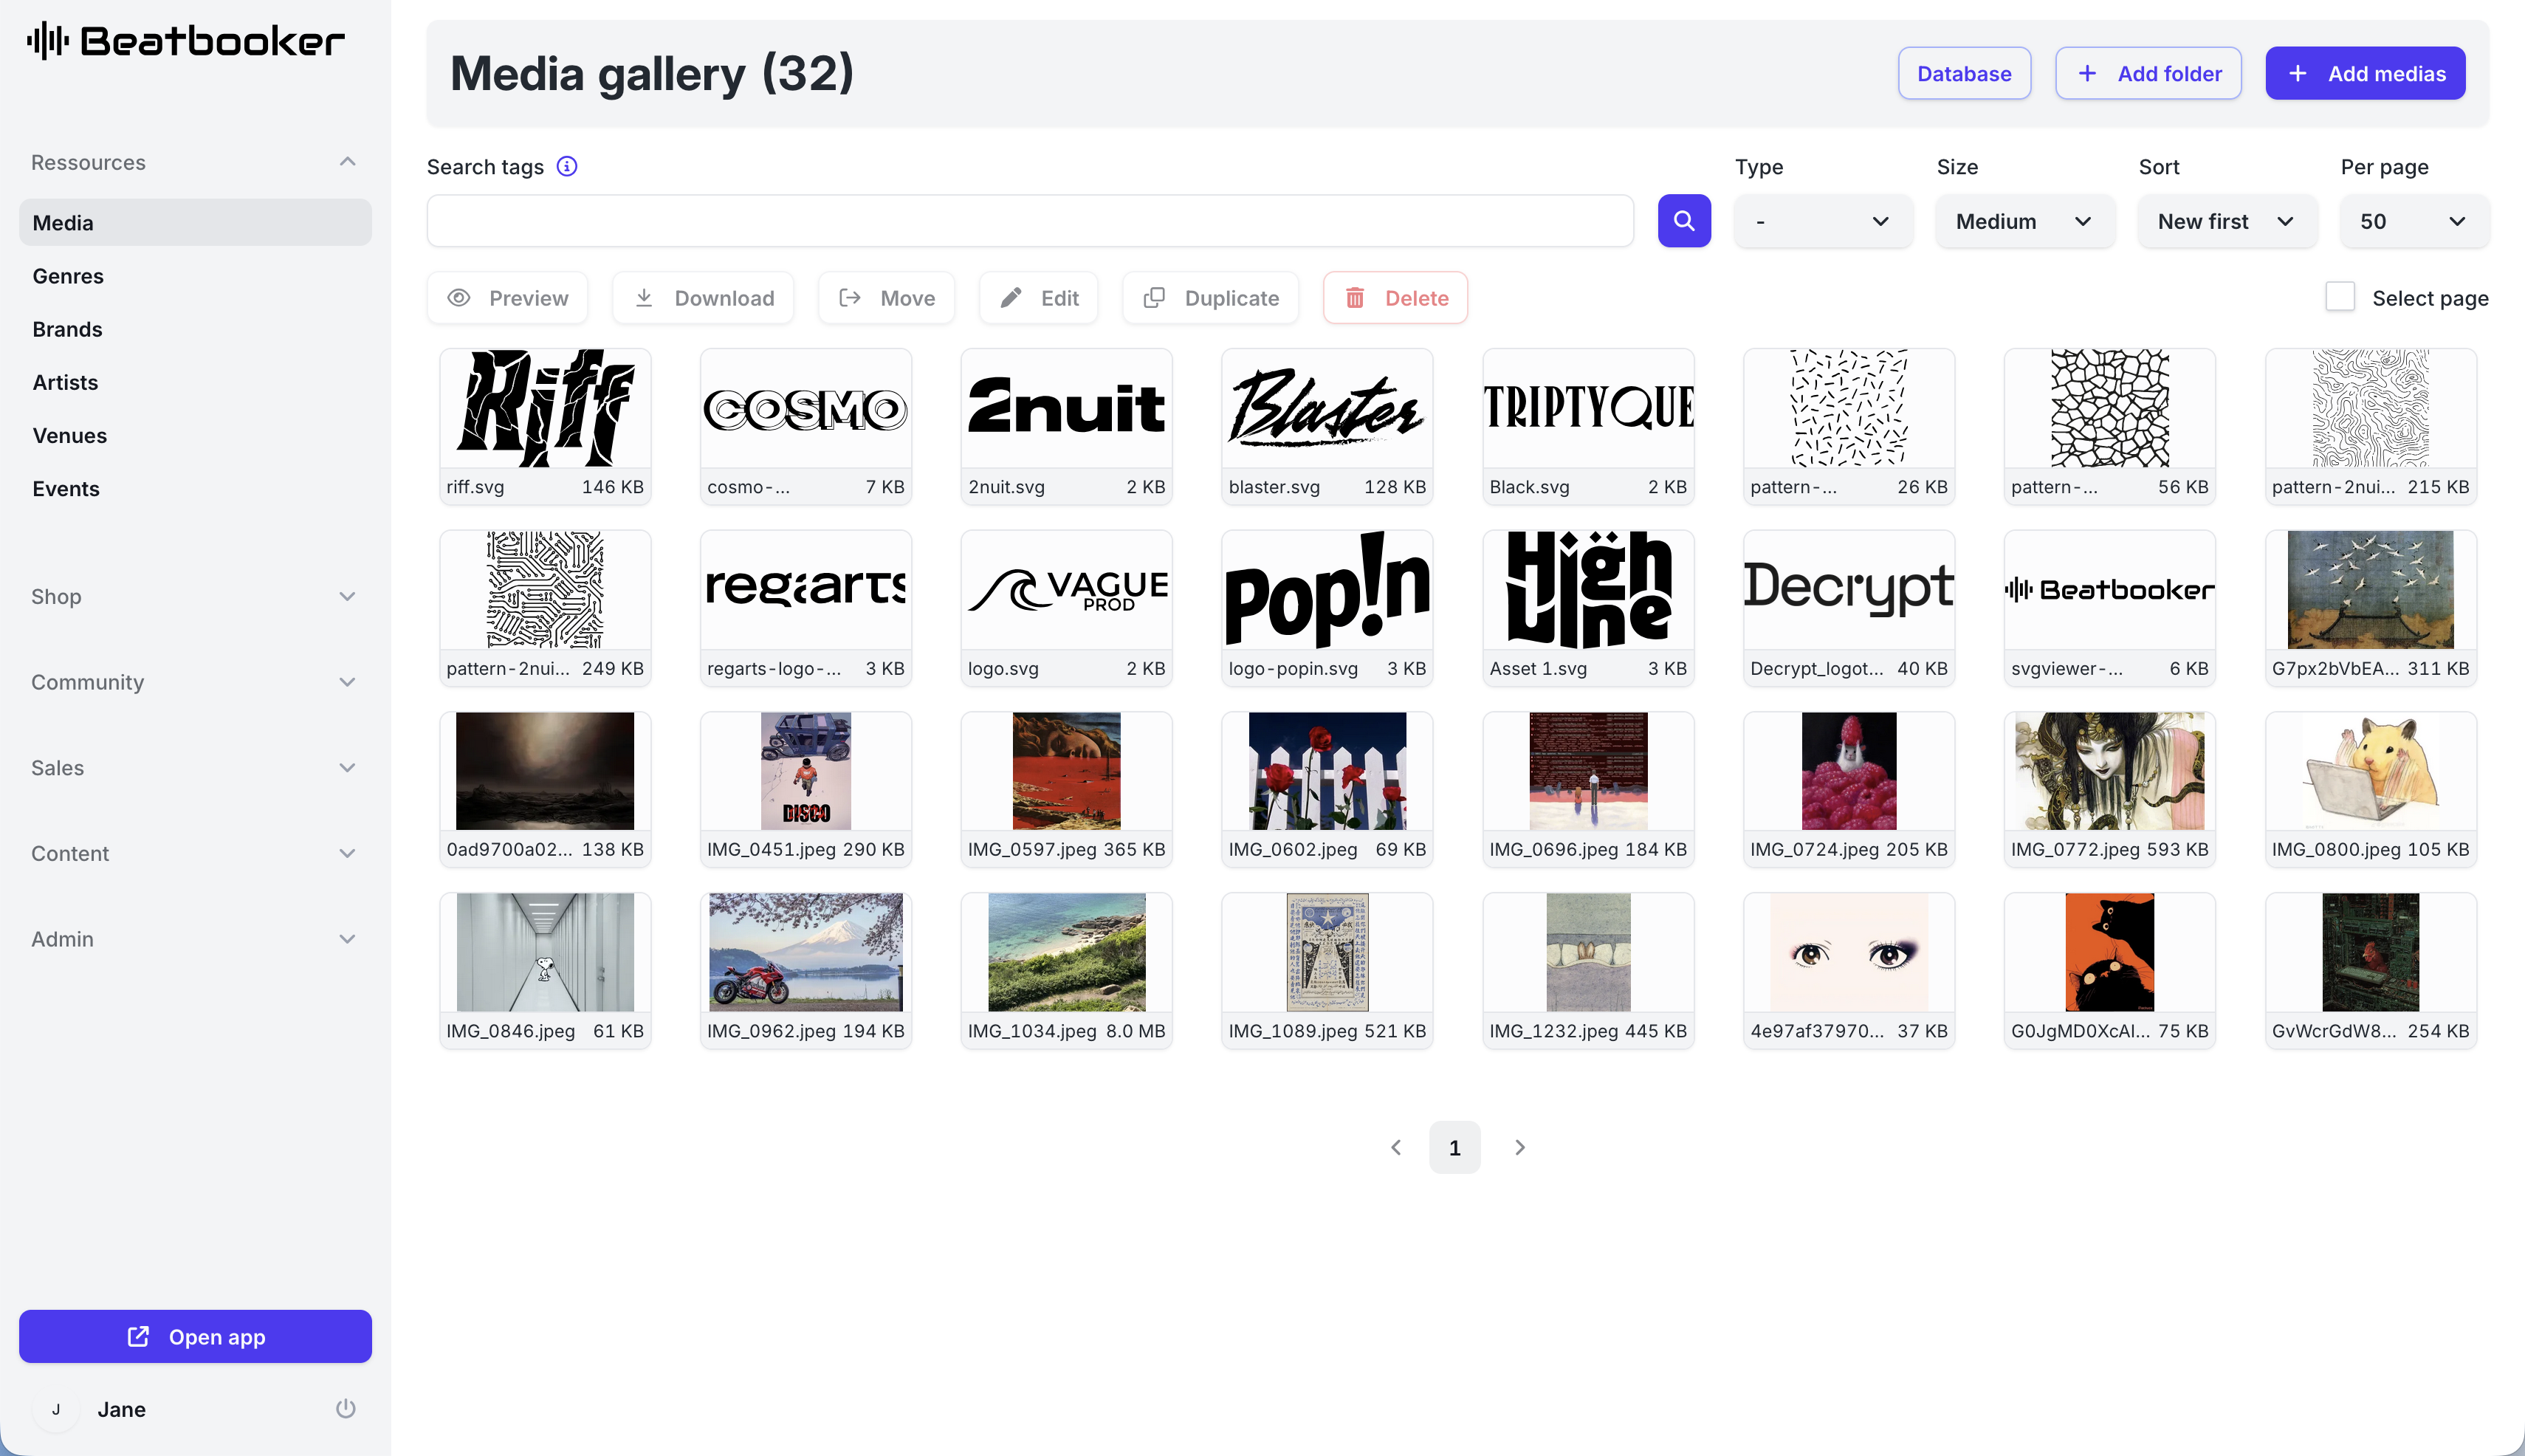Click the logout power icon beside Jane

coord(345,1408)
